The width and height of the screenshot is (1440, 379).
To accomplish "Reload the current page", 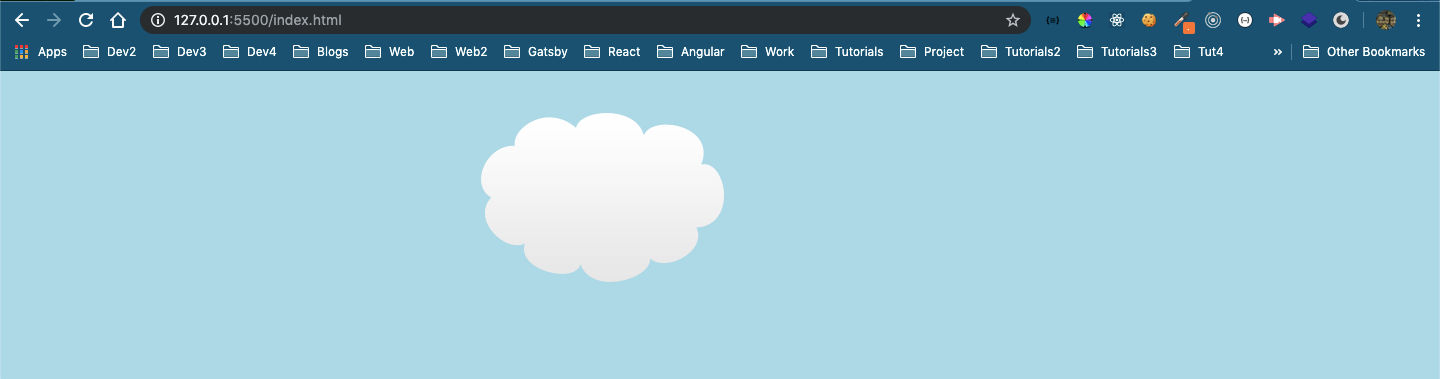I will tap(86, 20).
